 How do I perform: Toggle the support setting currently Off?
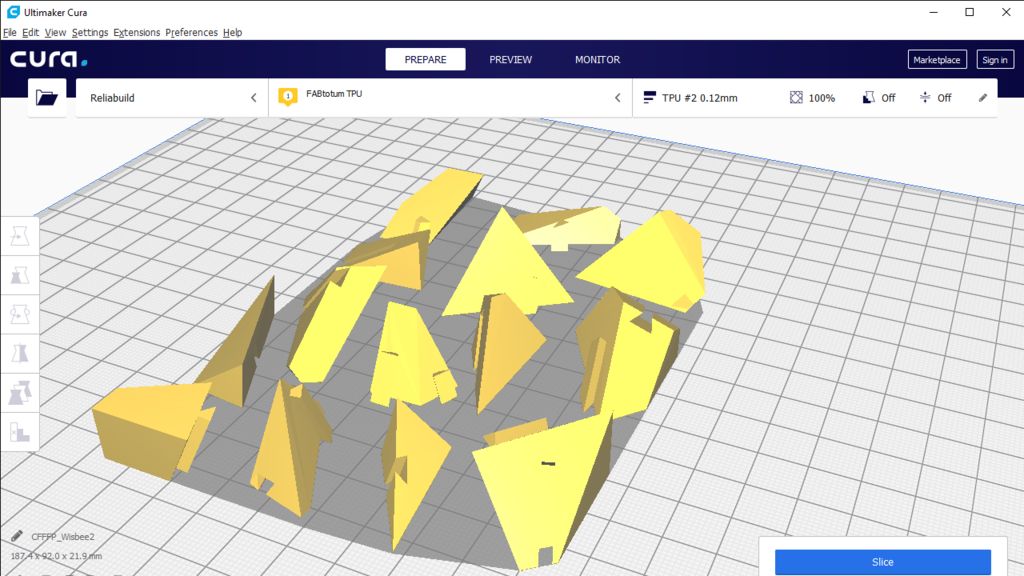(x=878, y=97)
